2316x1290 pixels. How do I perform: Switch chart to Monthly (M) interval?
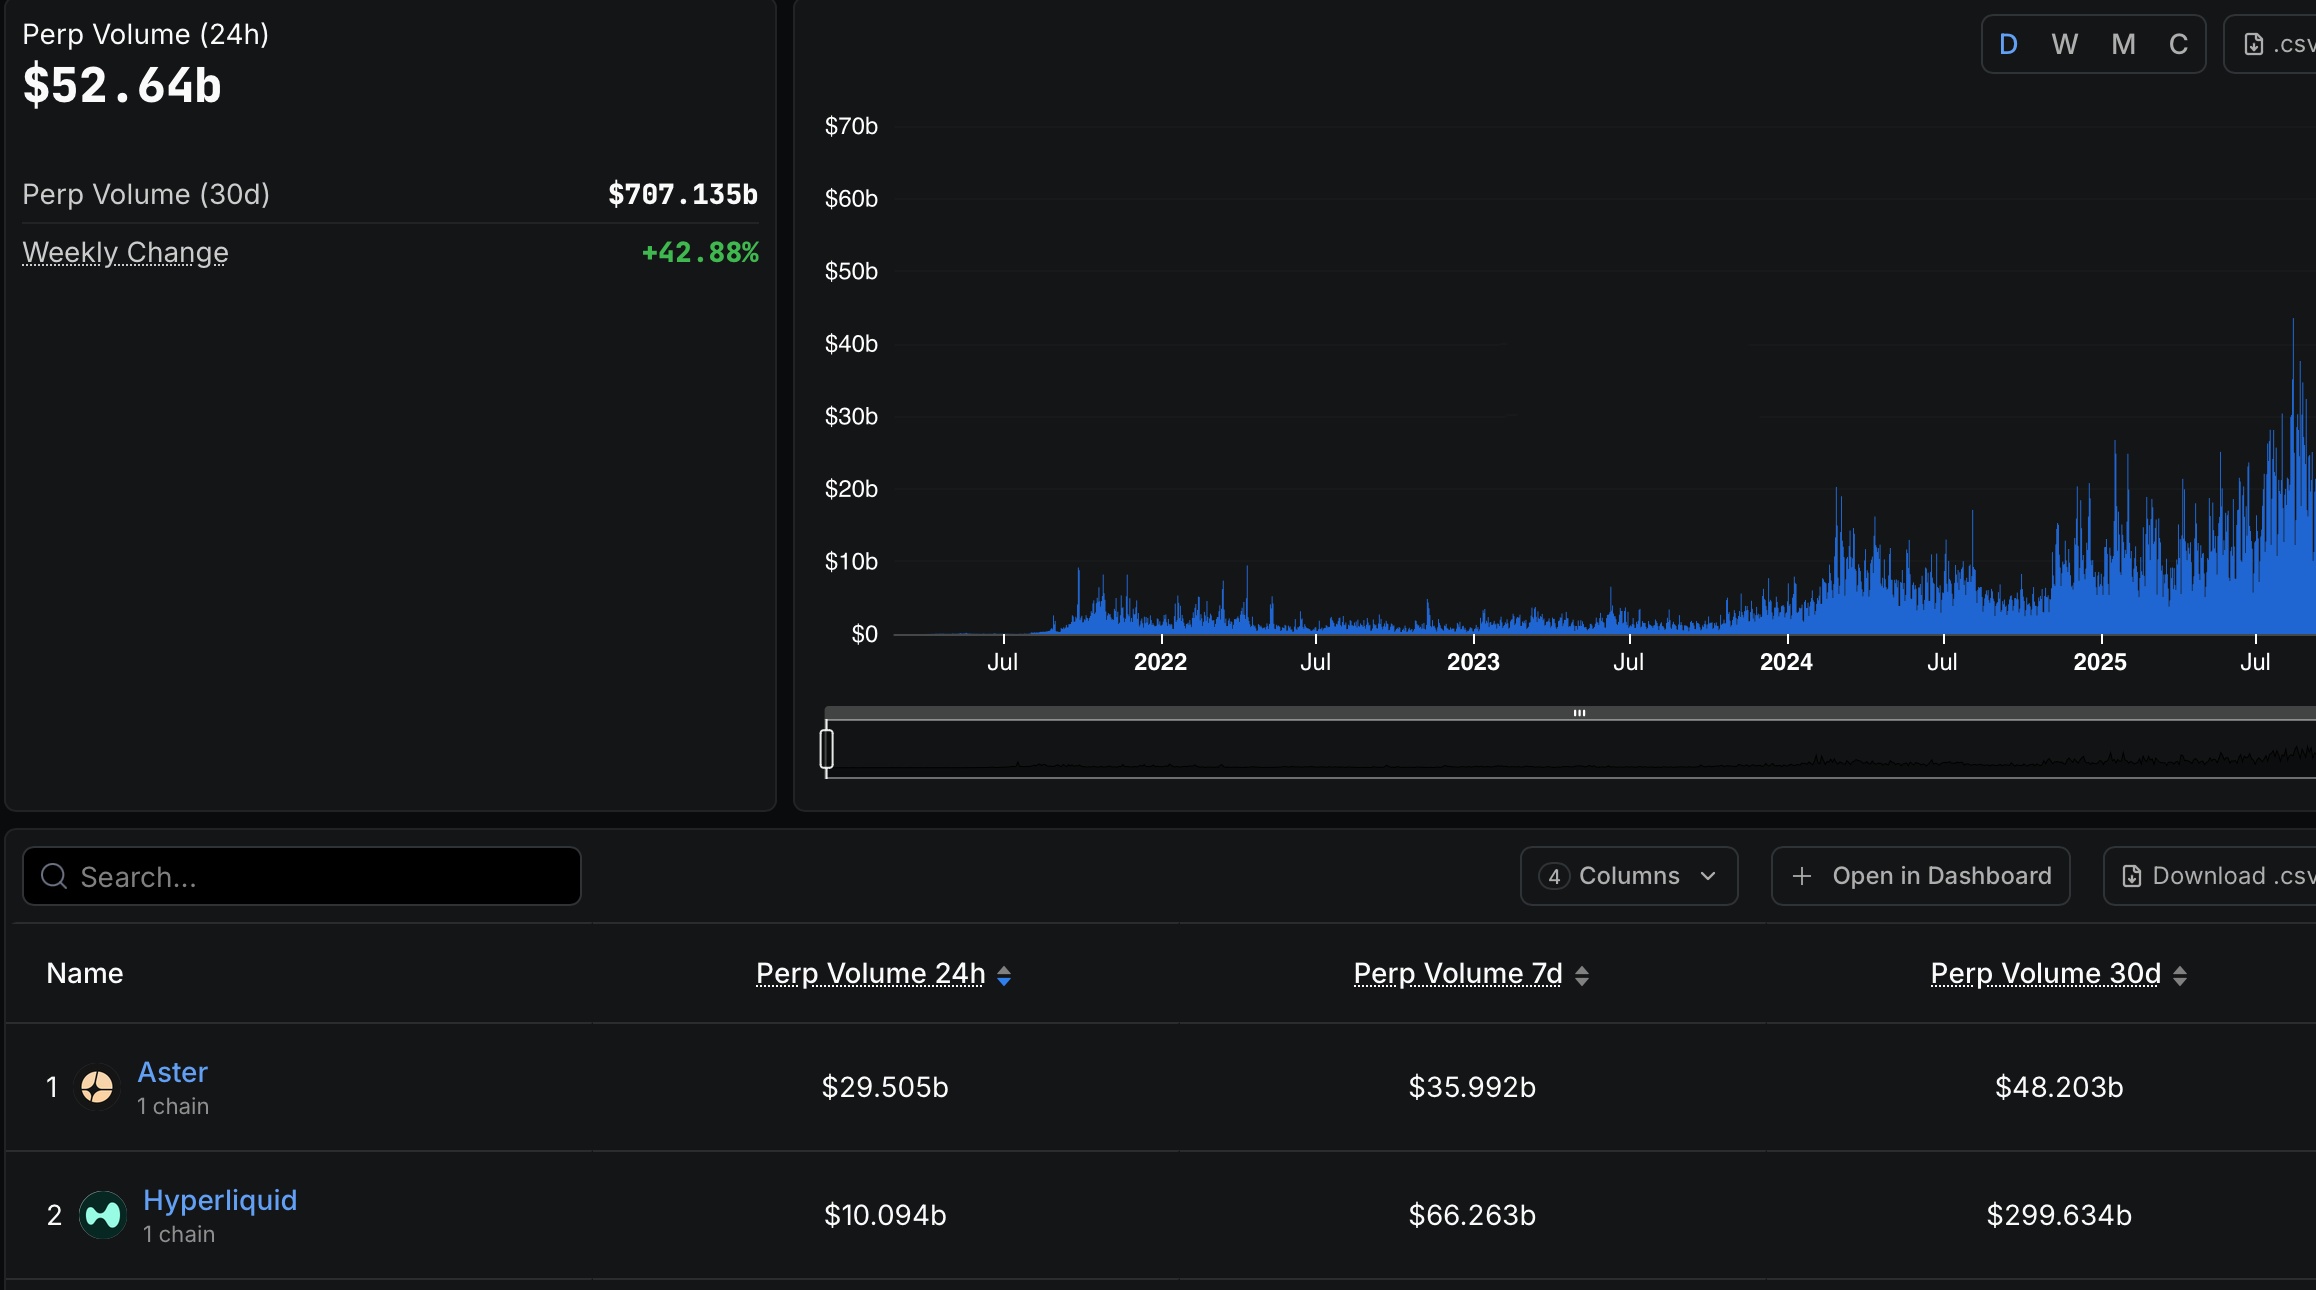click(x=2123, y=45)
